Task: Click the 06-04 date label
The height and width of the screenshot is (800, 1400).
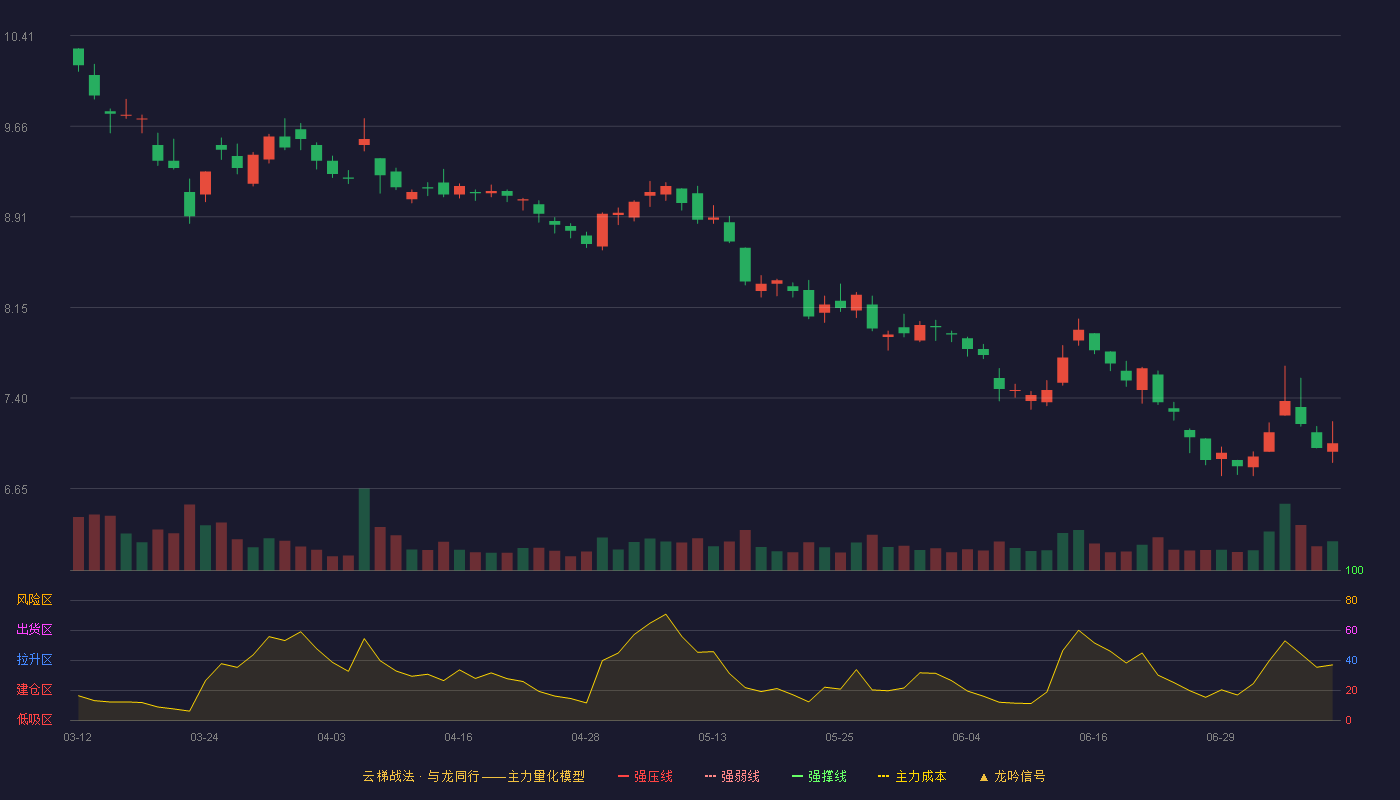Action: click(x=966, y=737)
